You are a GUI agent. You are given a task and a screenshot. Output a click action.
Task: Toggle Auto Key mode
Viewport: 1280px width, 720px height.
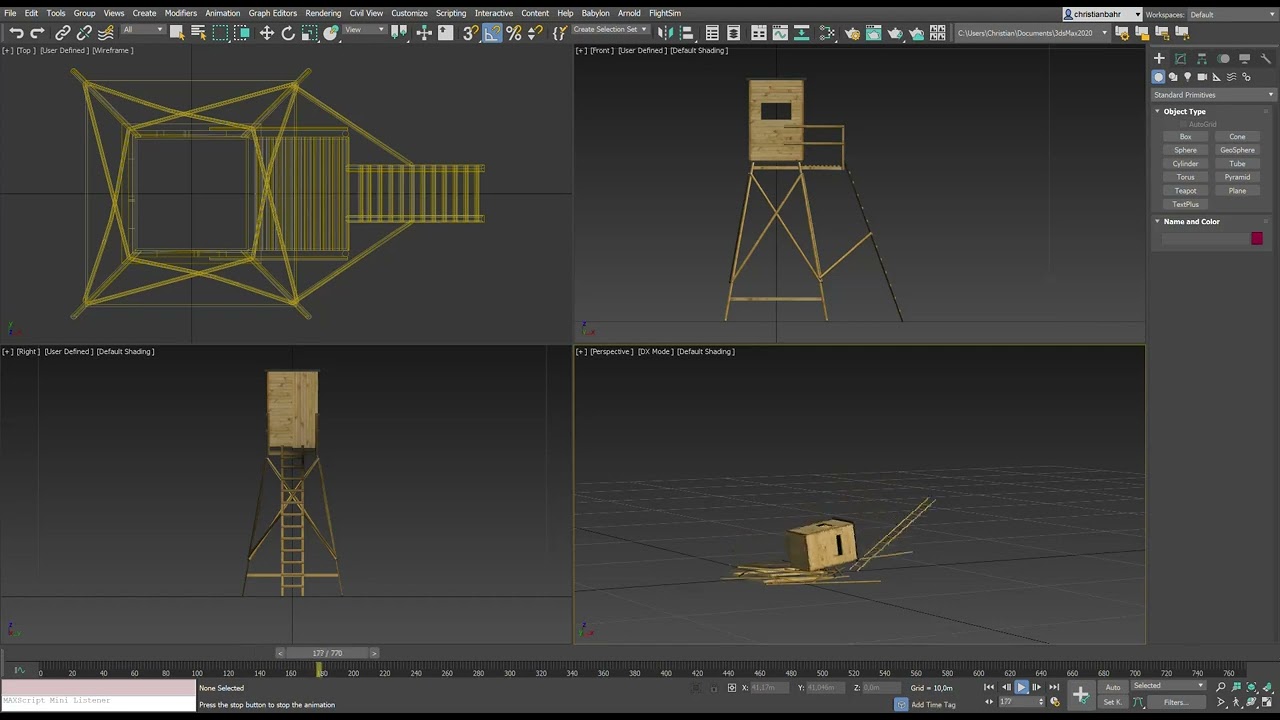click(x=1113, y=687)
